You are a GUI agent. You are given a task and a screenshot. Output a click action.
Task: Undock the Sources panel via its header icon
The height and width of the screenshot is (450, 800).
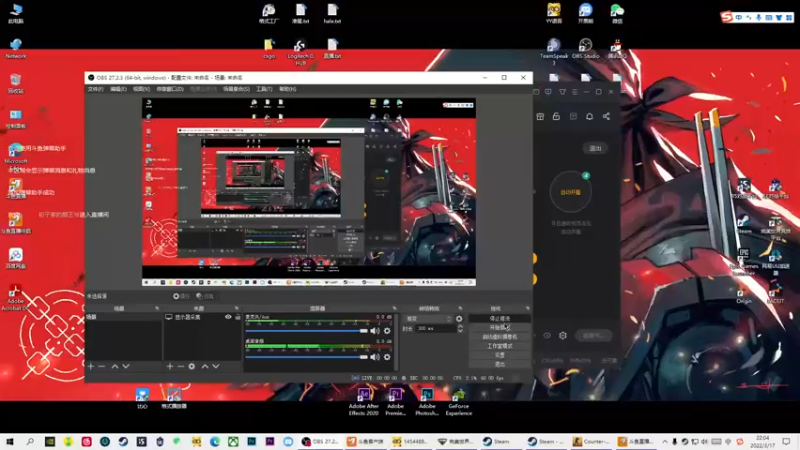[x=236, y=308]
